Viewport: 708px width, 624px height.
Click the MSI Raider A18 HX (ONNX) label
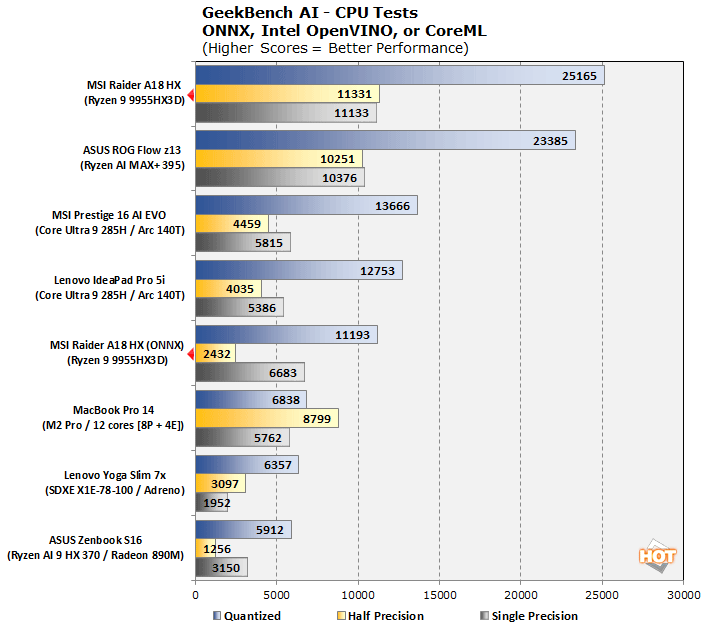[116, 345]
